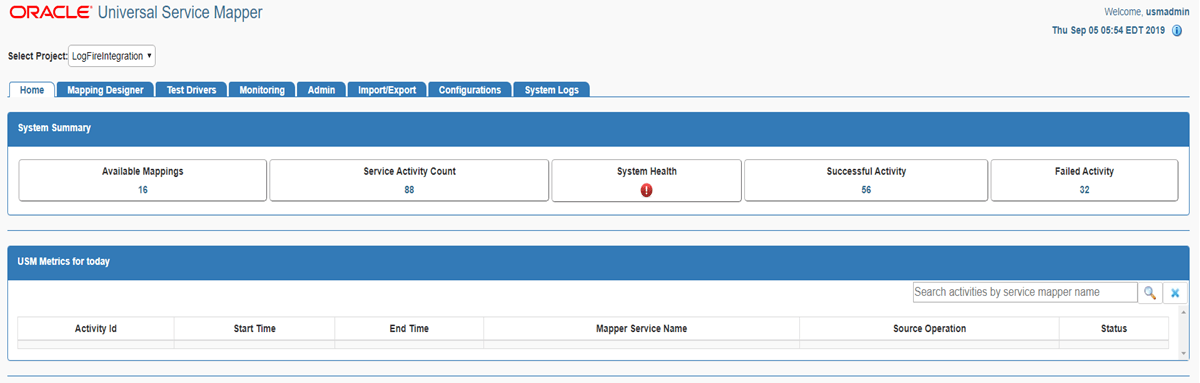Image resolution: width=1200 pixels, height=383 pixels.
Task: Open the Configurations tab
Action: coord(470,90)
